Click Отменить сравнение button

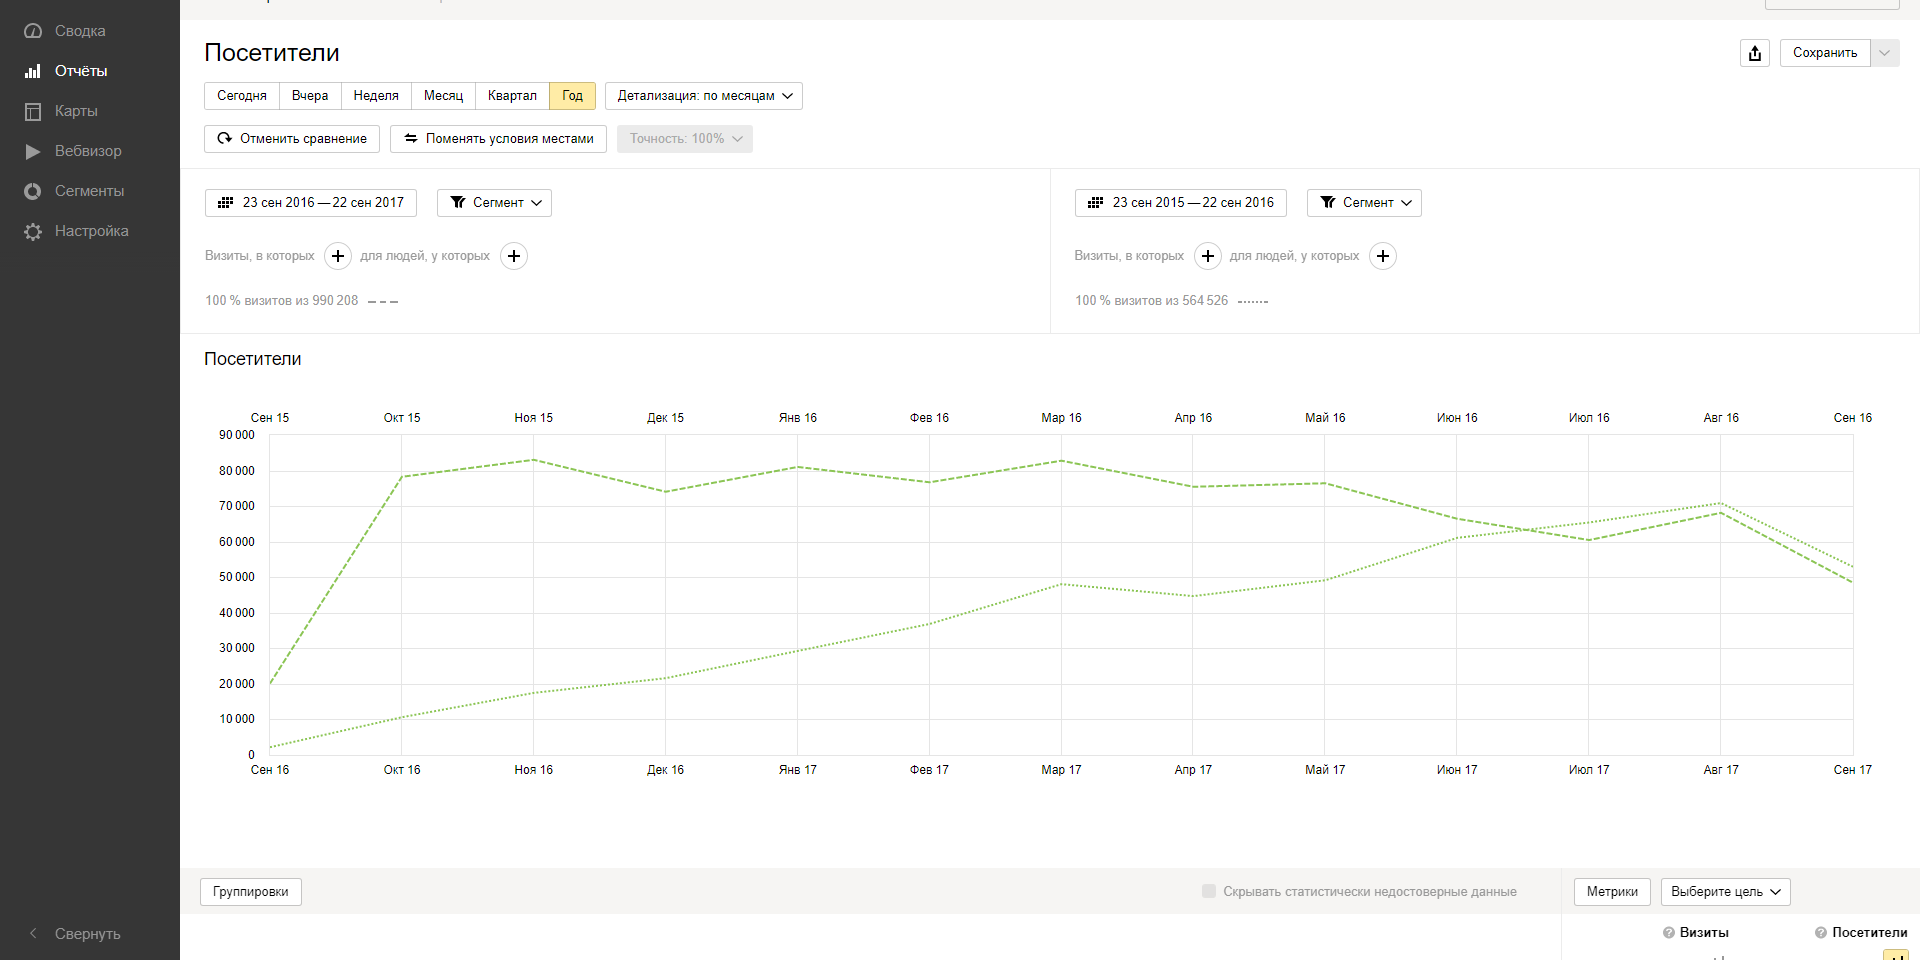(x=292, y=139)
